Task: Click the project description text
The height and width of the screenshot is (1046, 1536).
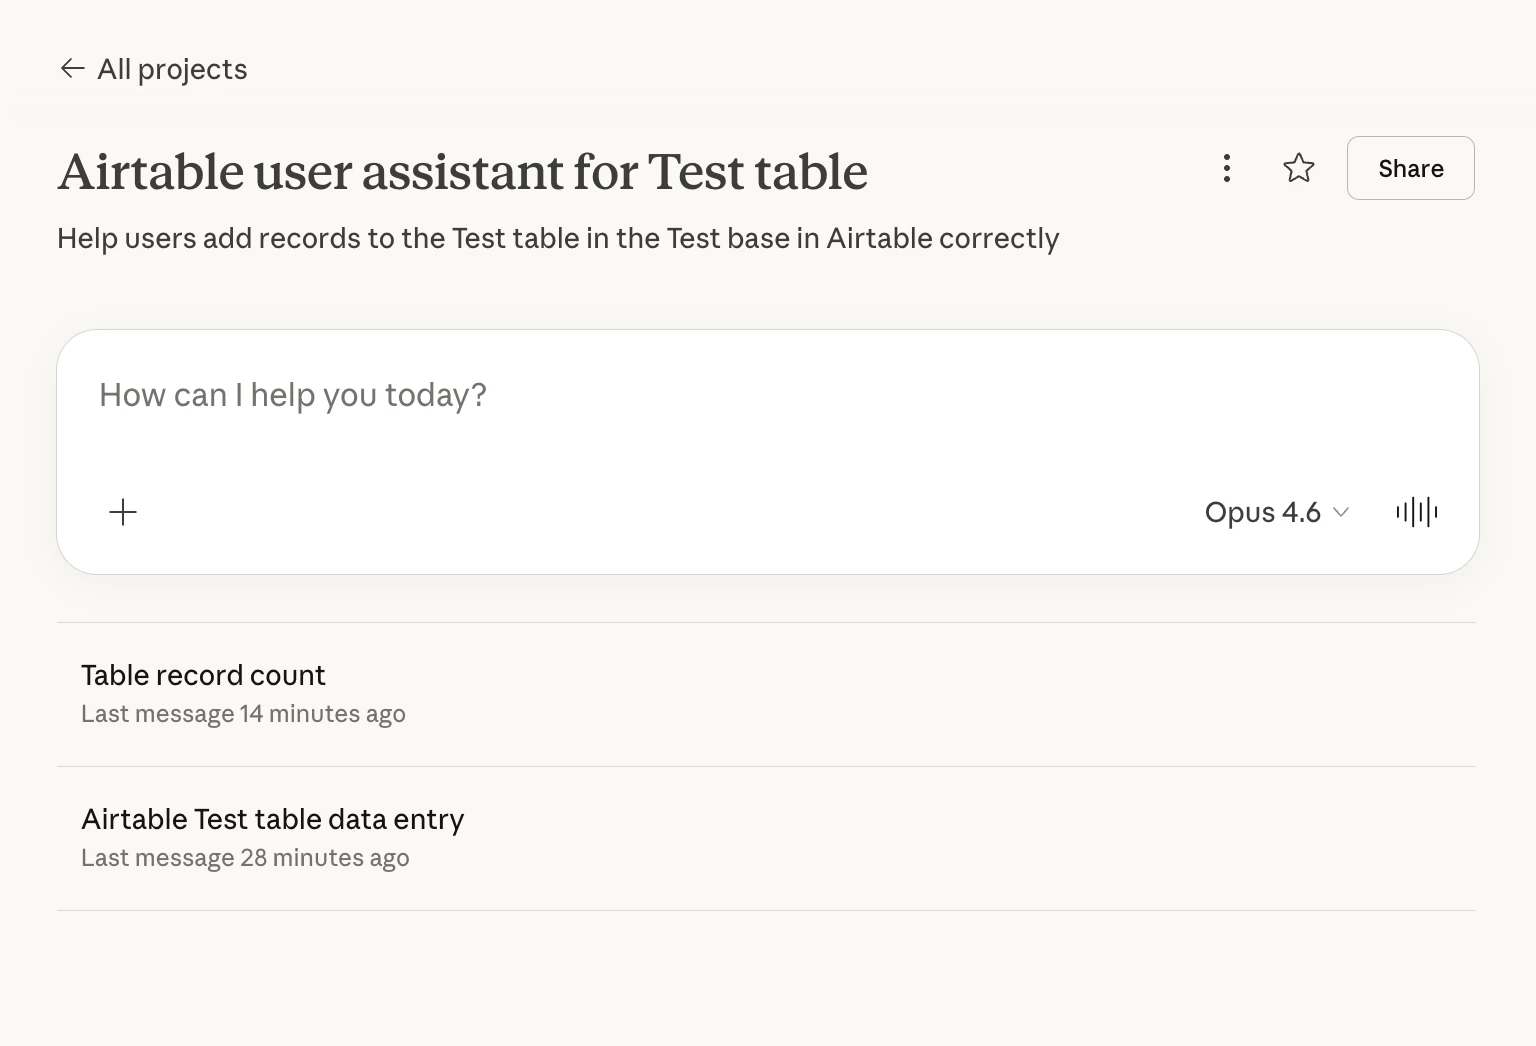Action: coord(557,238)
